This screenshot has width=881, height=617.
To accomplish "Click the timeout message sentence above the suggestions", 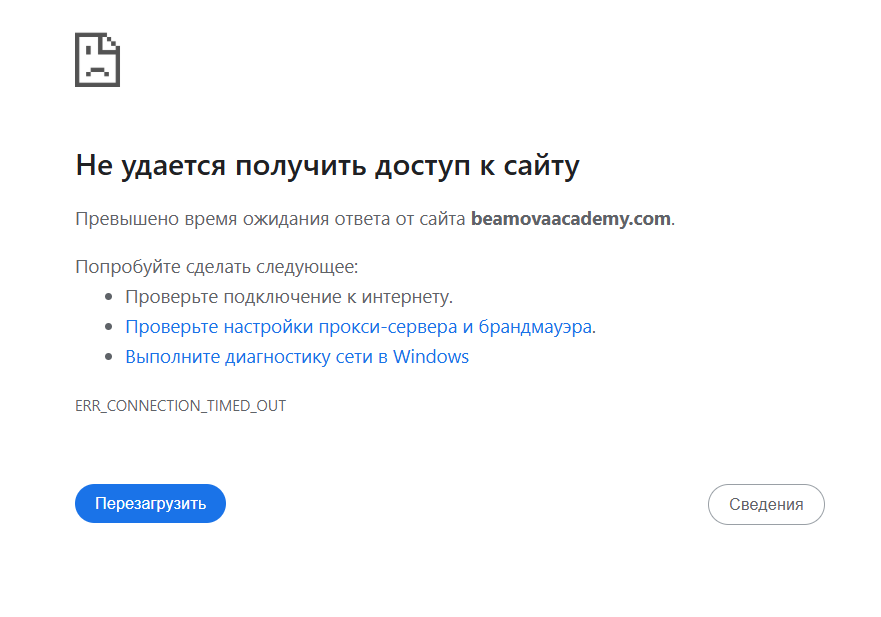I will [x=375, y=218].
